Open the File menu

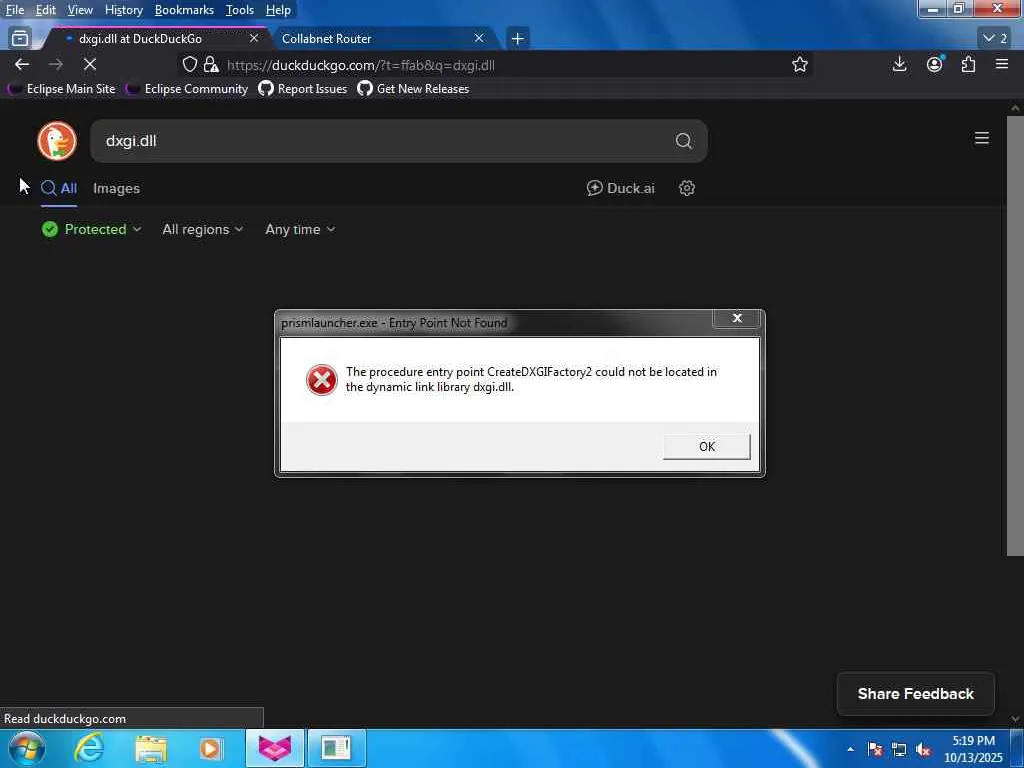tap(14, 10)
